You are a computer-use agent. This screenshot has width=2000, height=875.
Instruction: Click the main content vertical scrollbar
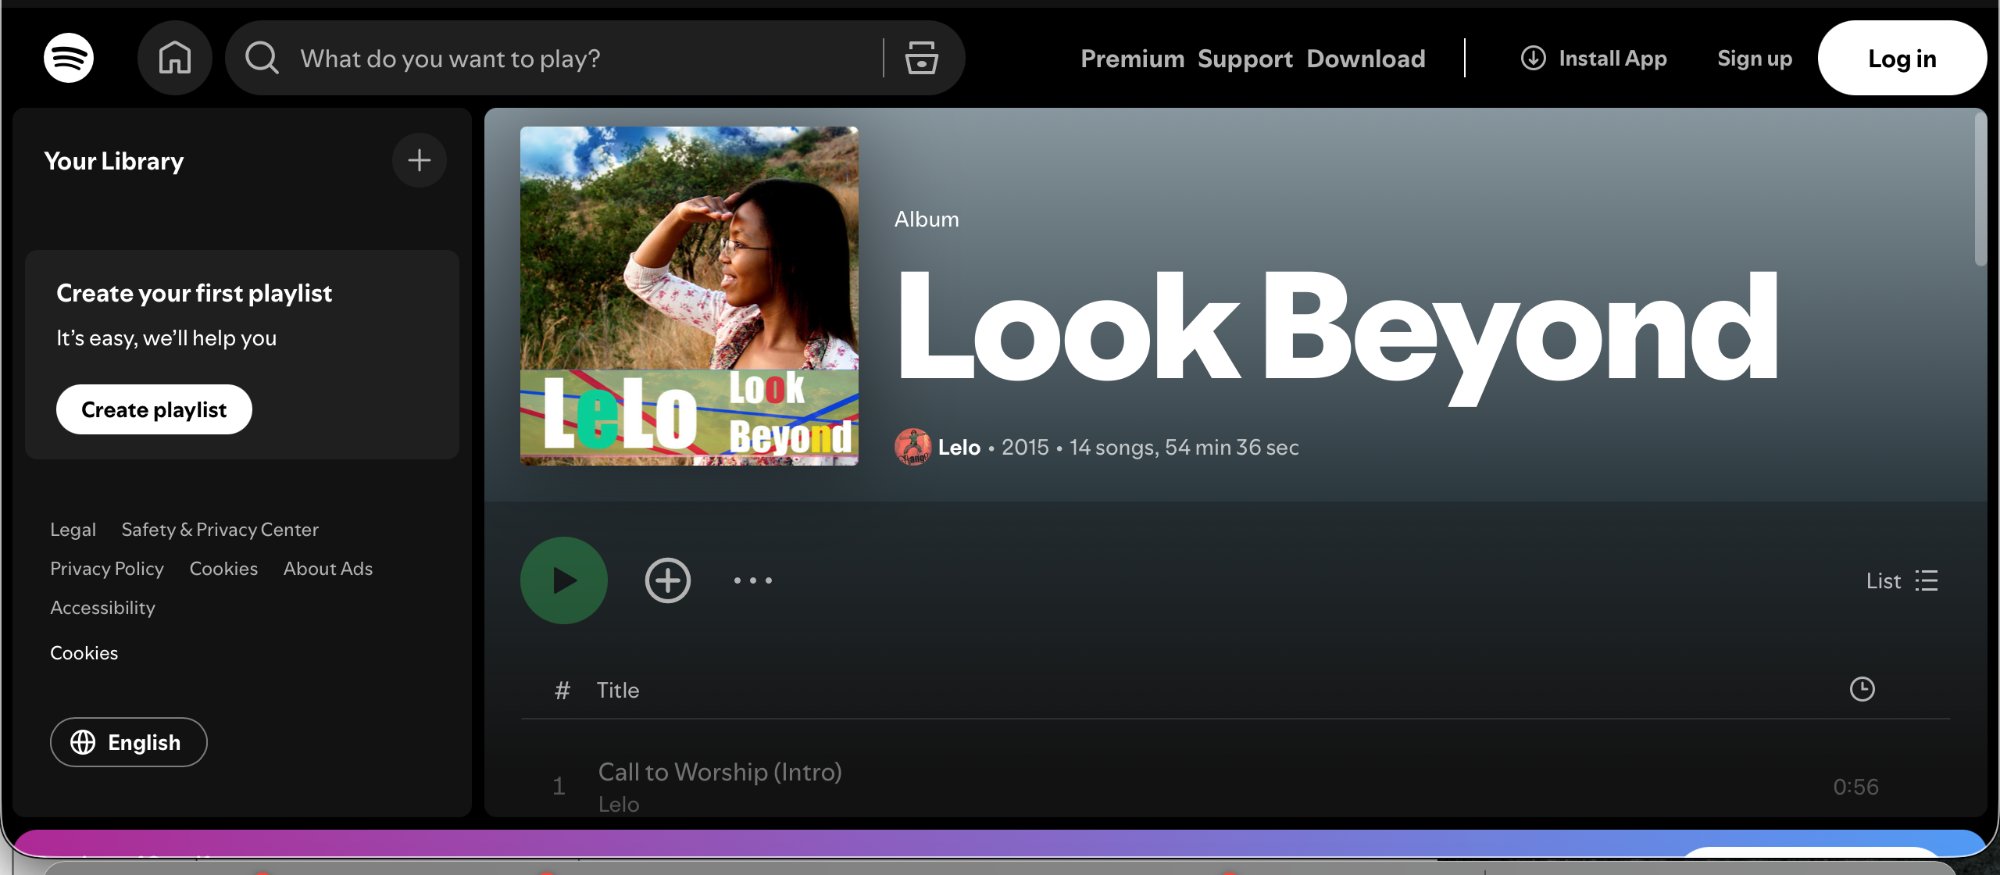(x=1980, y=190)
